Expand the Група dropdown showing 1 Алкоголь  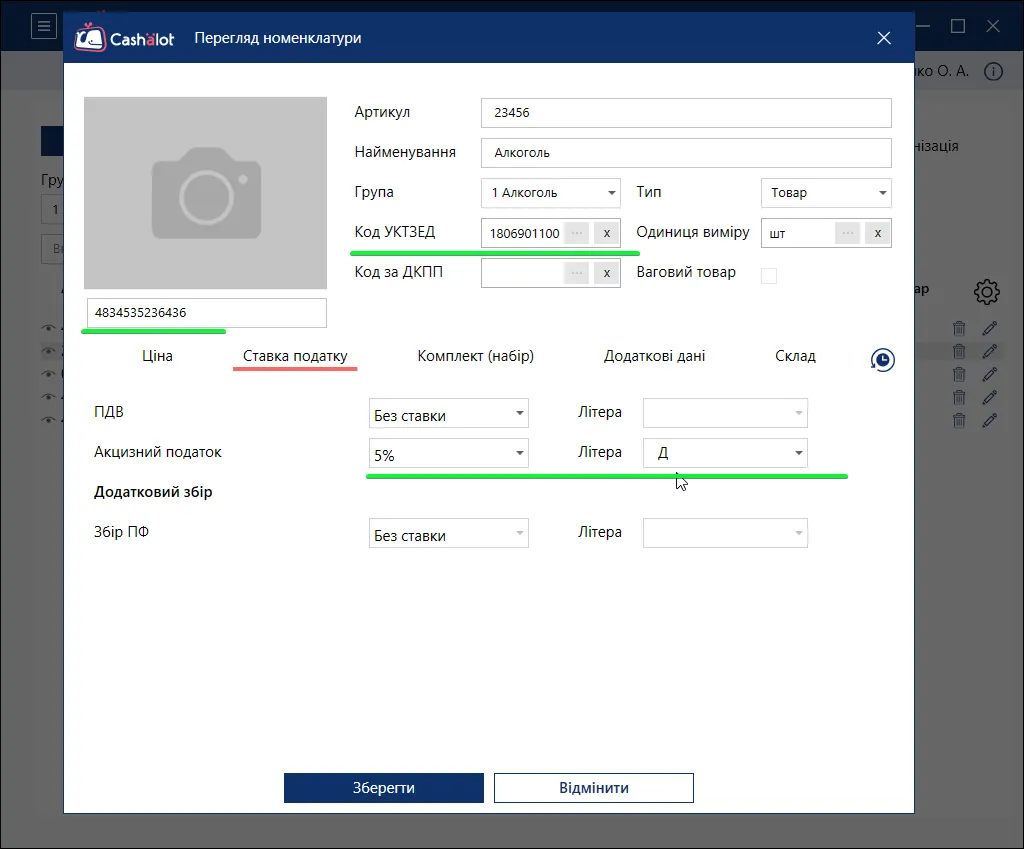551,193
